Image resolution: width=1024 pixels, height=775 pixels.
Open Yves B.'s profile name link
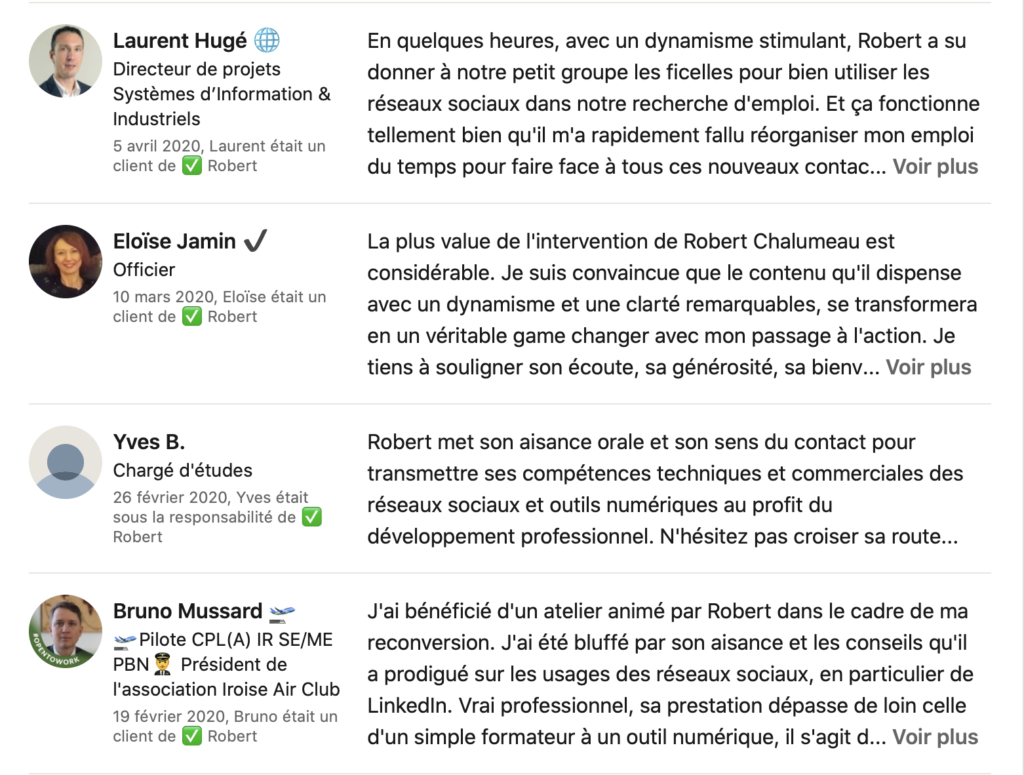coord(149,442)
